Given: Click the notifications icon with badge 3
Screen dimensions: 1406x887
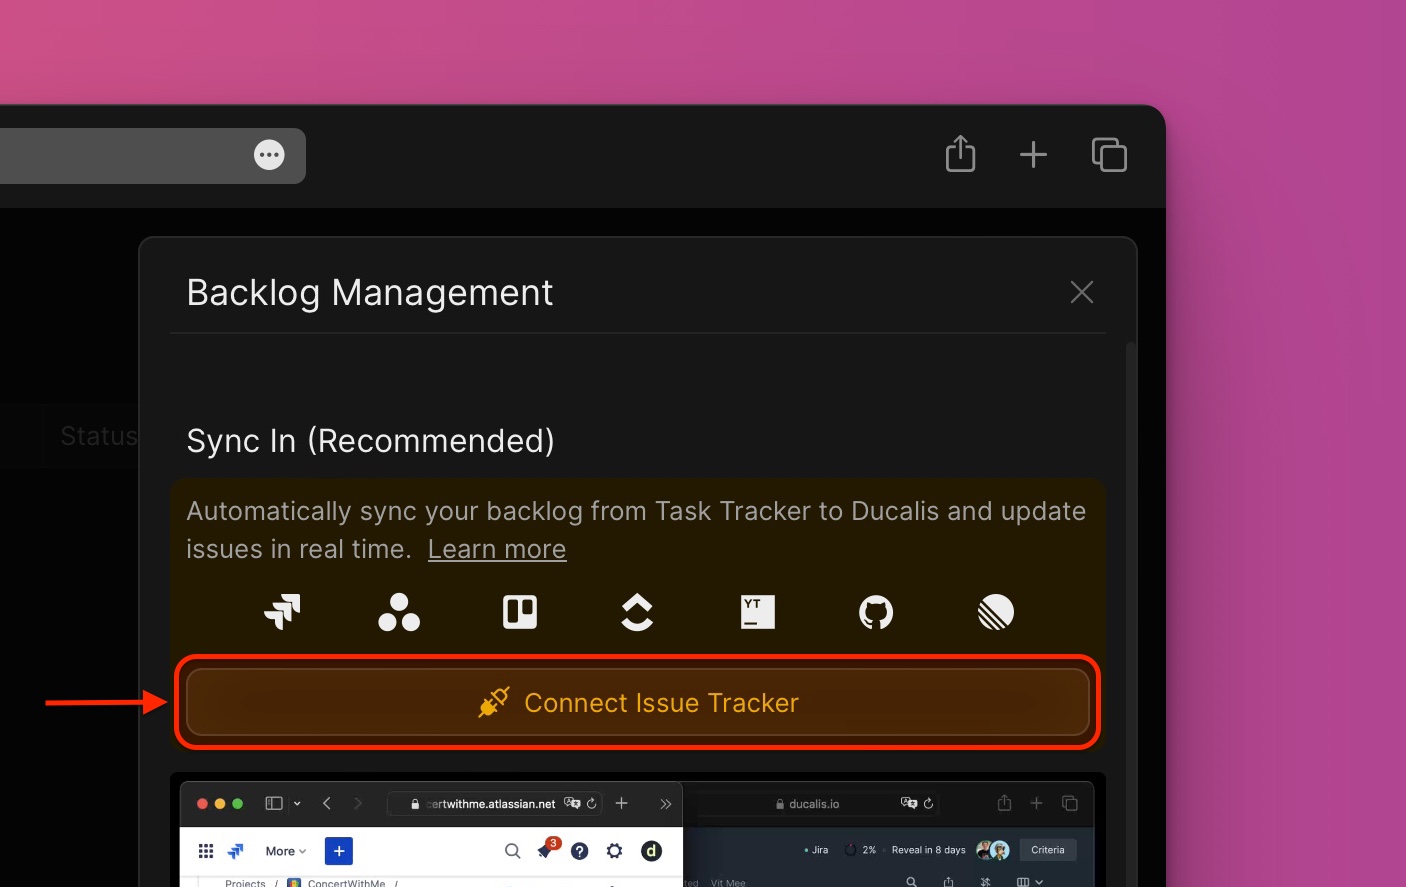Looking at the screenshot, I should [547, 849].
